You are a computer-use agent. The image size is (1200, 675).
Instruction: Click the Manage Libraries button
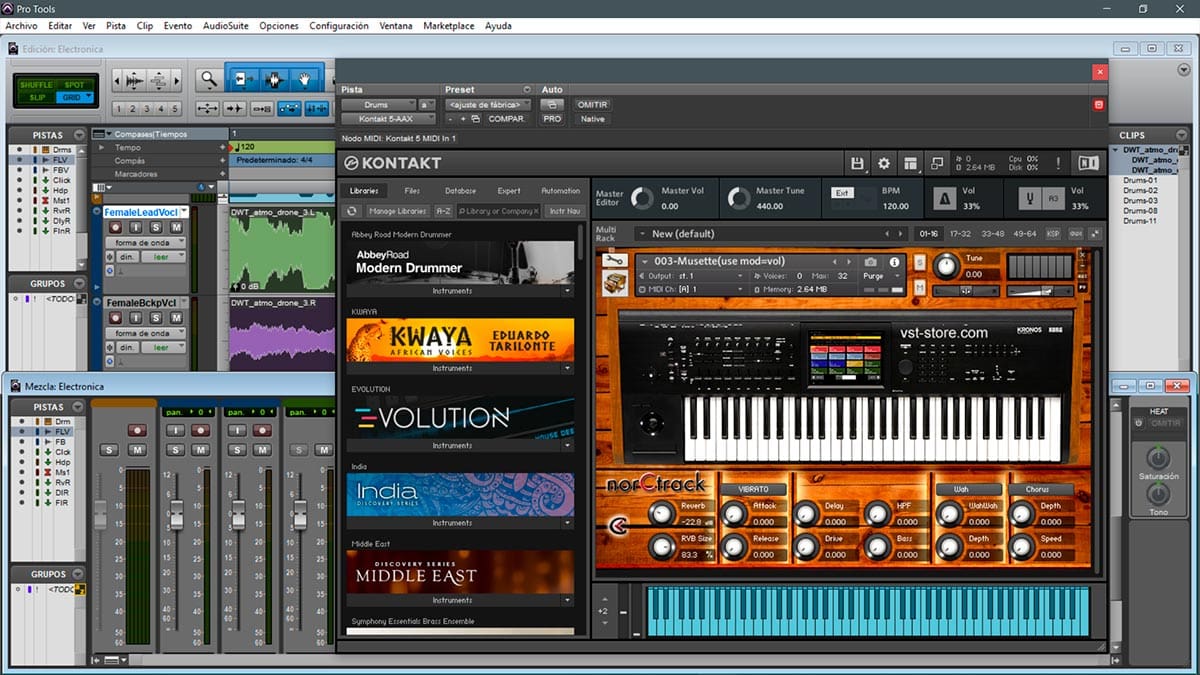click(397, 211)
